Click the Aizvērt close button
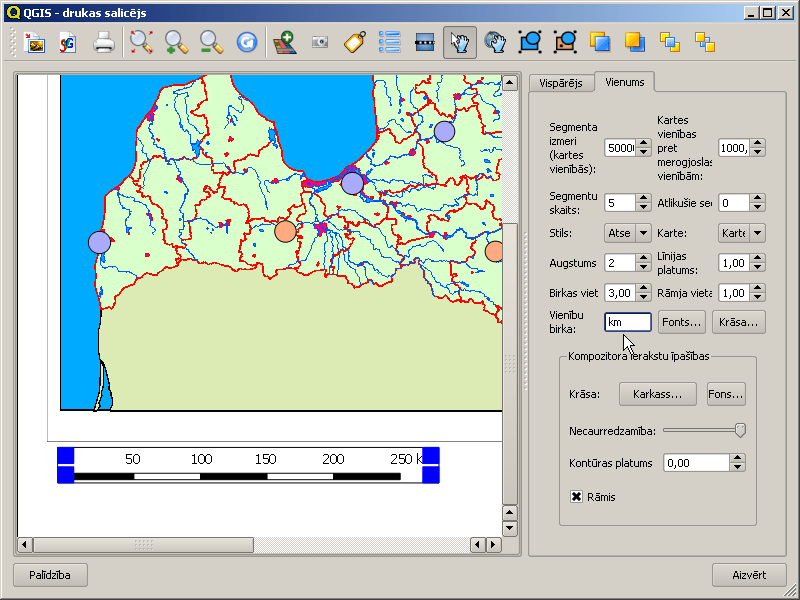800x600 pixels. click(x=749, y=575)
